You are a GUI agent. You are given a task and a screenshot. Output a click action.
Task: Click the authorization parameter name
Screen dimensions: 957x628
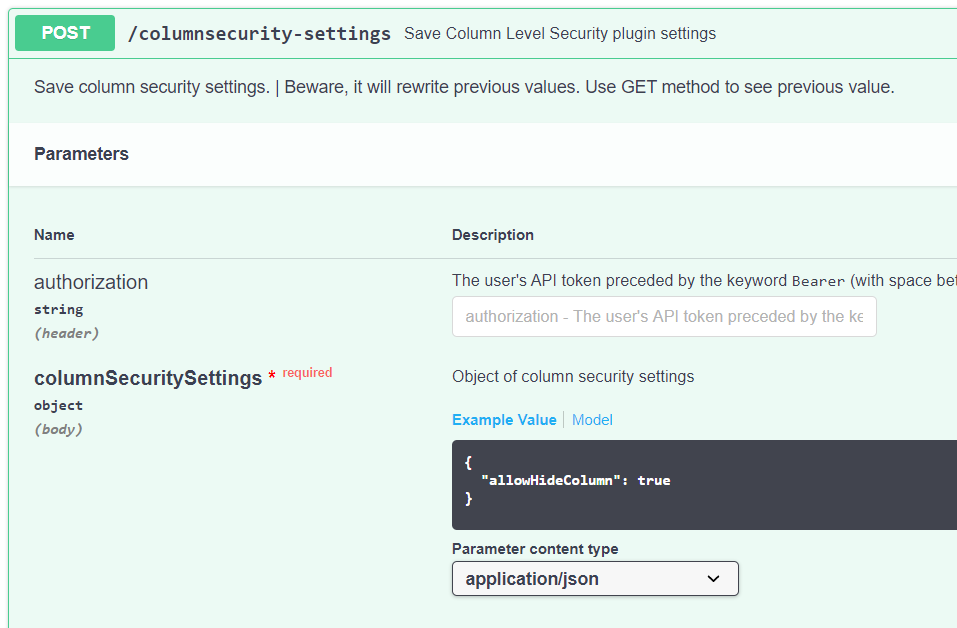pos(91,282)
